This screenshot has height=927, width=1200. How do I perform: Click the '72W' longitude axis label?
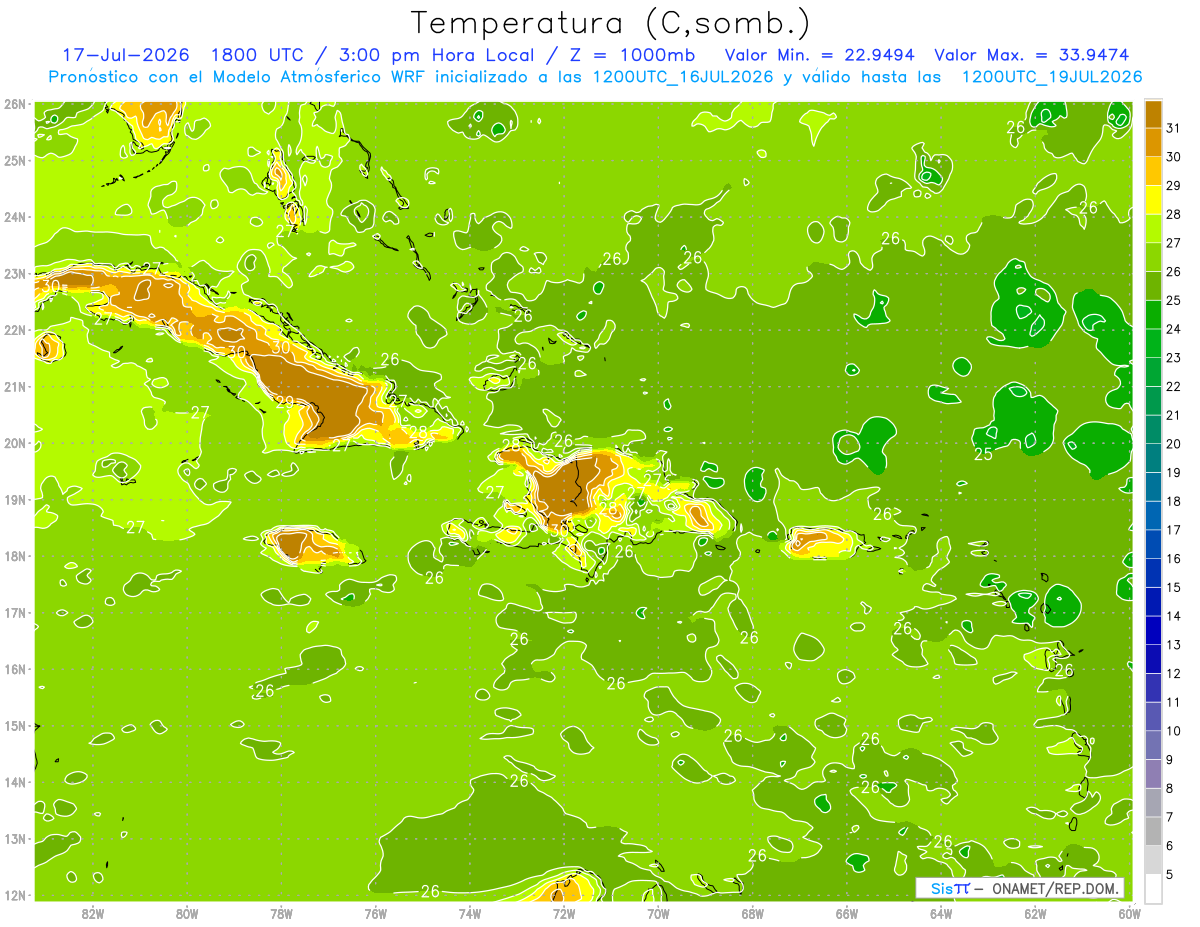(564, 912)
